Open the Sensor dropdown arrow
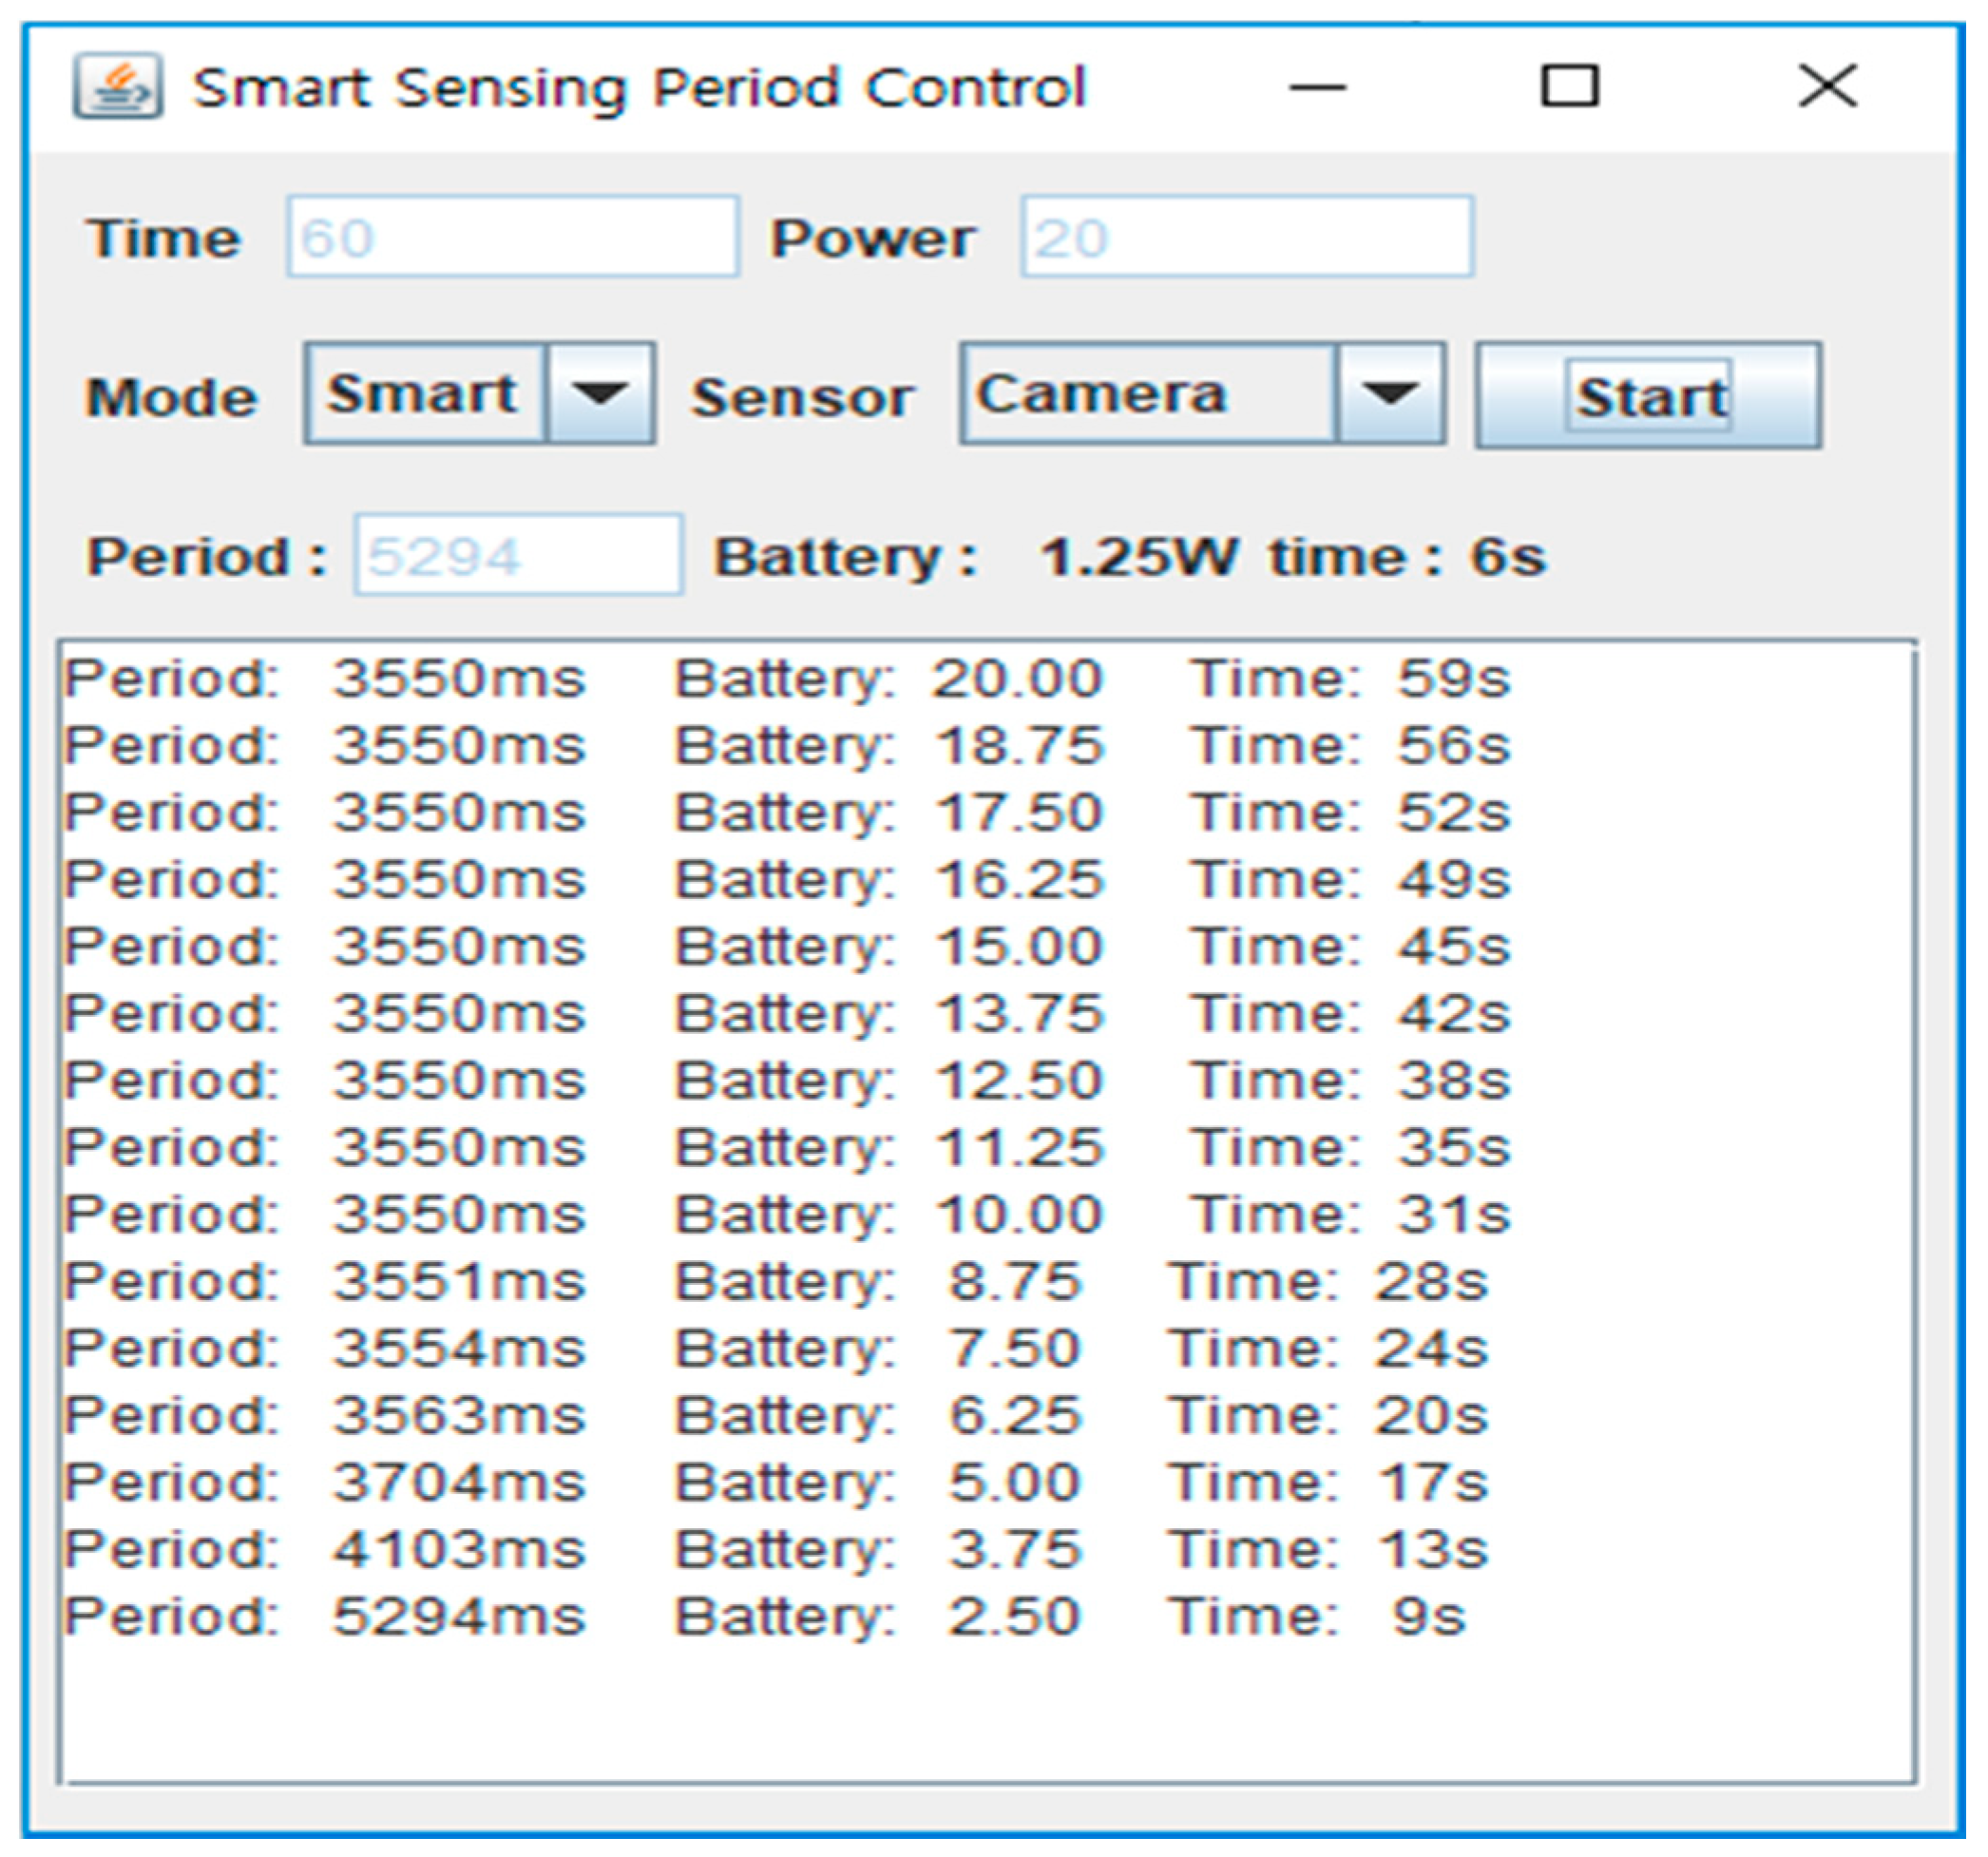This screenshot has height=1857, width=1988. tap(1390, 393)
